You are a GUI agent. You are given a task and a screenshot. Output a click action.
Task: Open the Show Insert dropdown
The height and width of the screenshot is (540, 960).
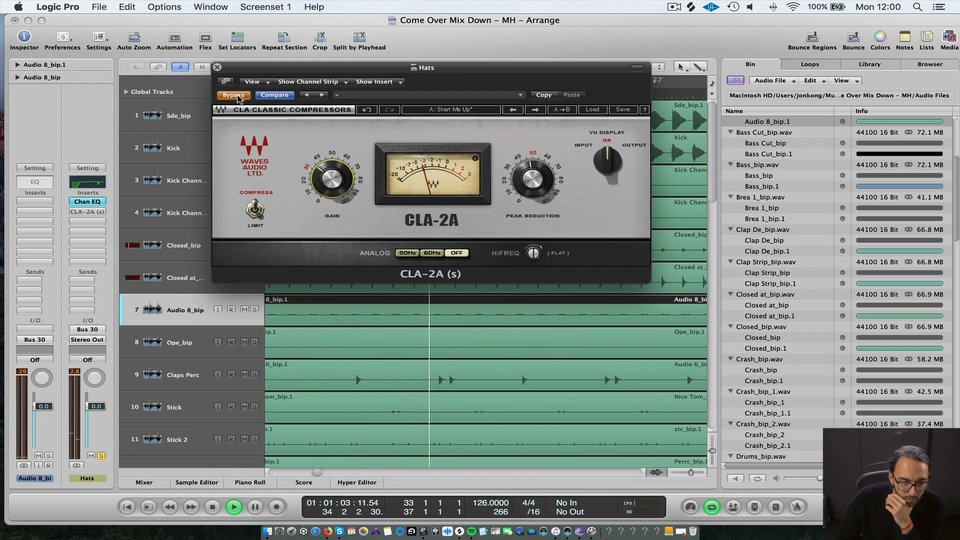(x=379, y=81)
